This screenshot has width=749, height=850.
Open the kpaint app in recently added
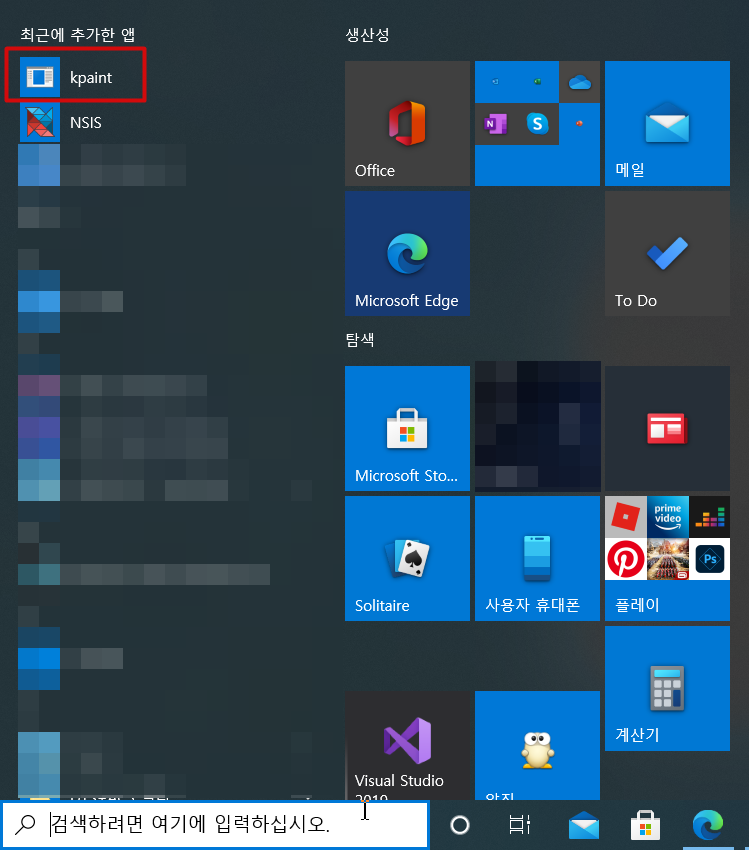76,77
